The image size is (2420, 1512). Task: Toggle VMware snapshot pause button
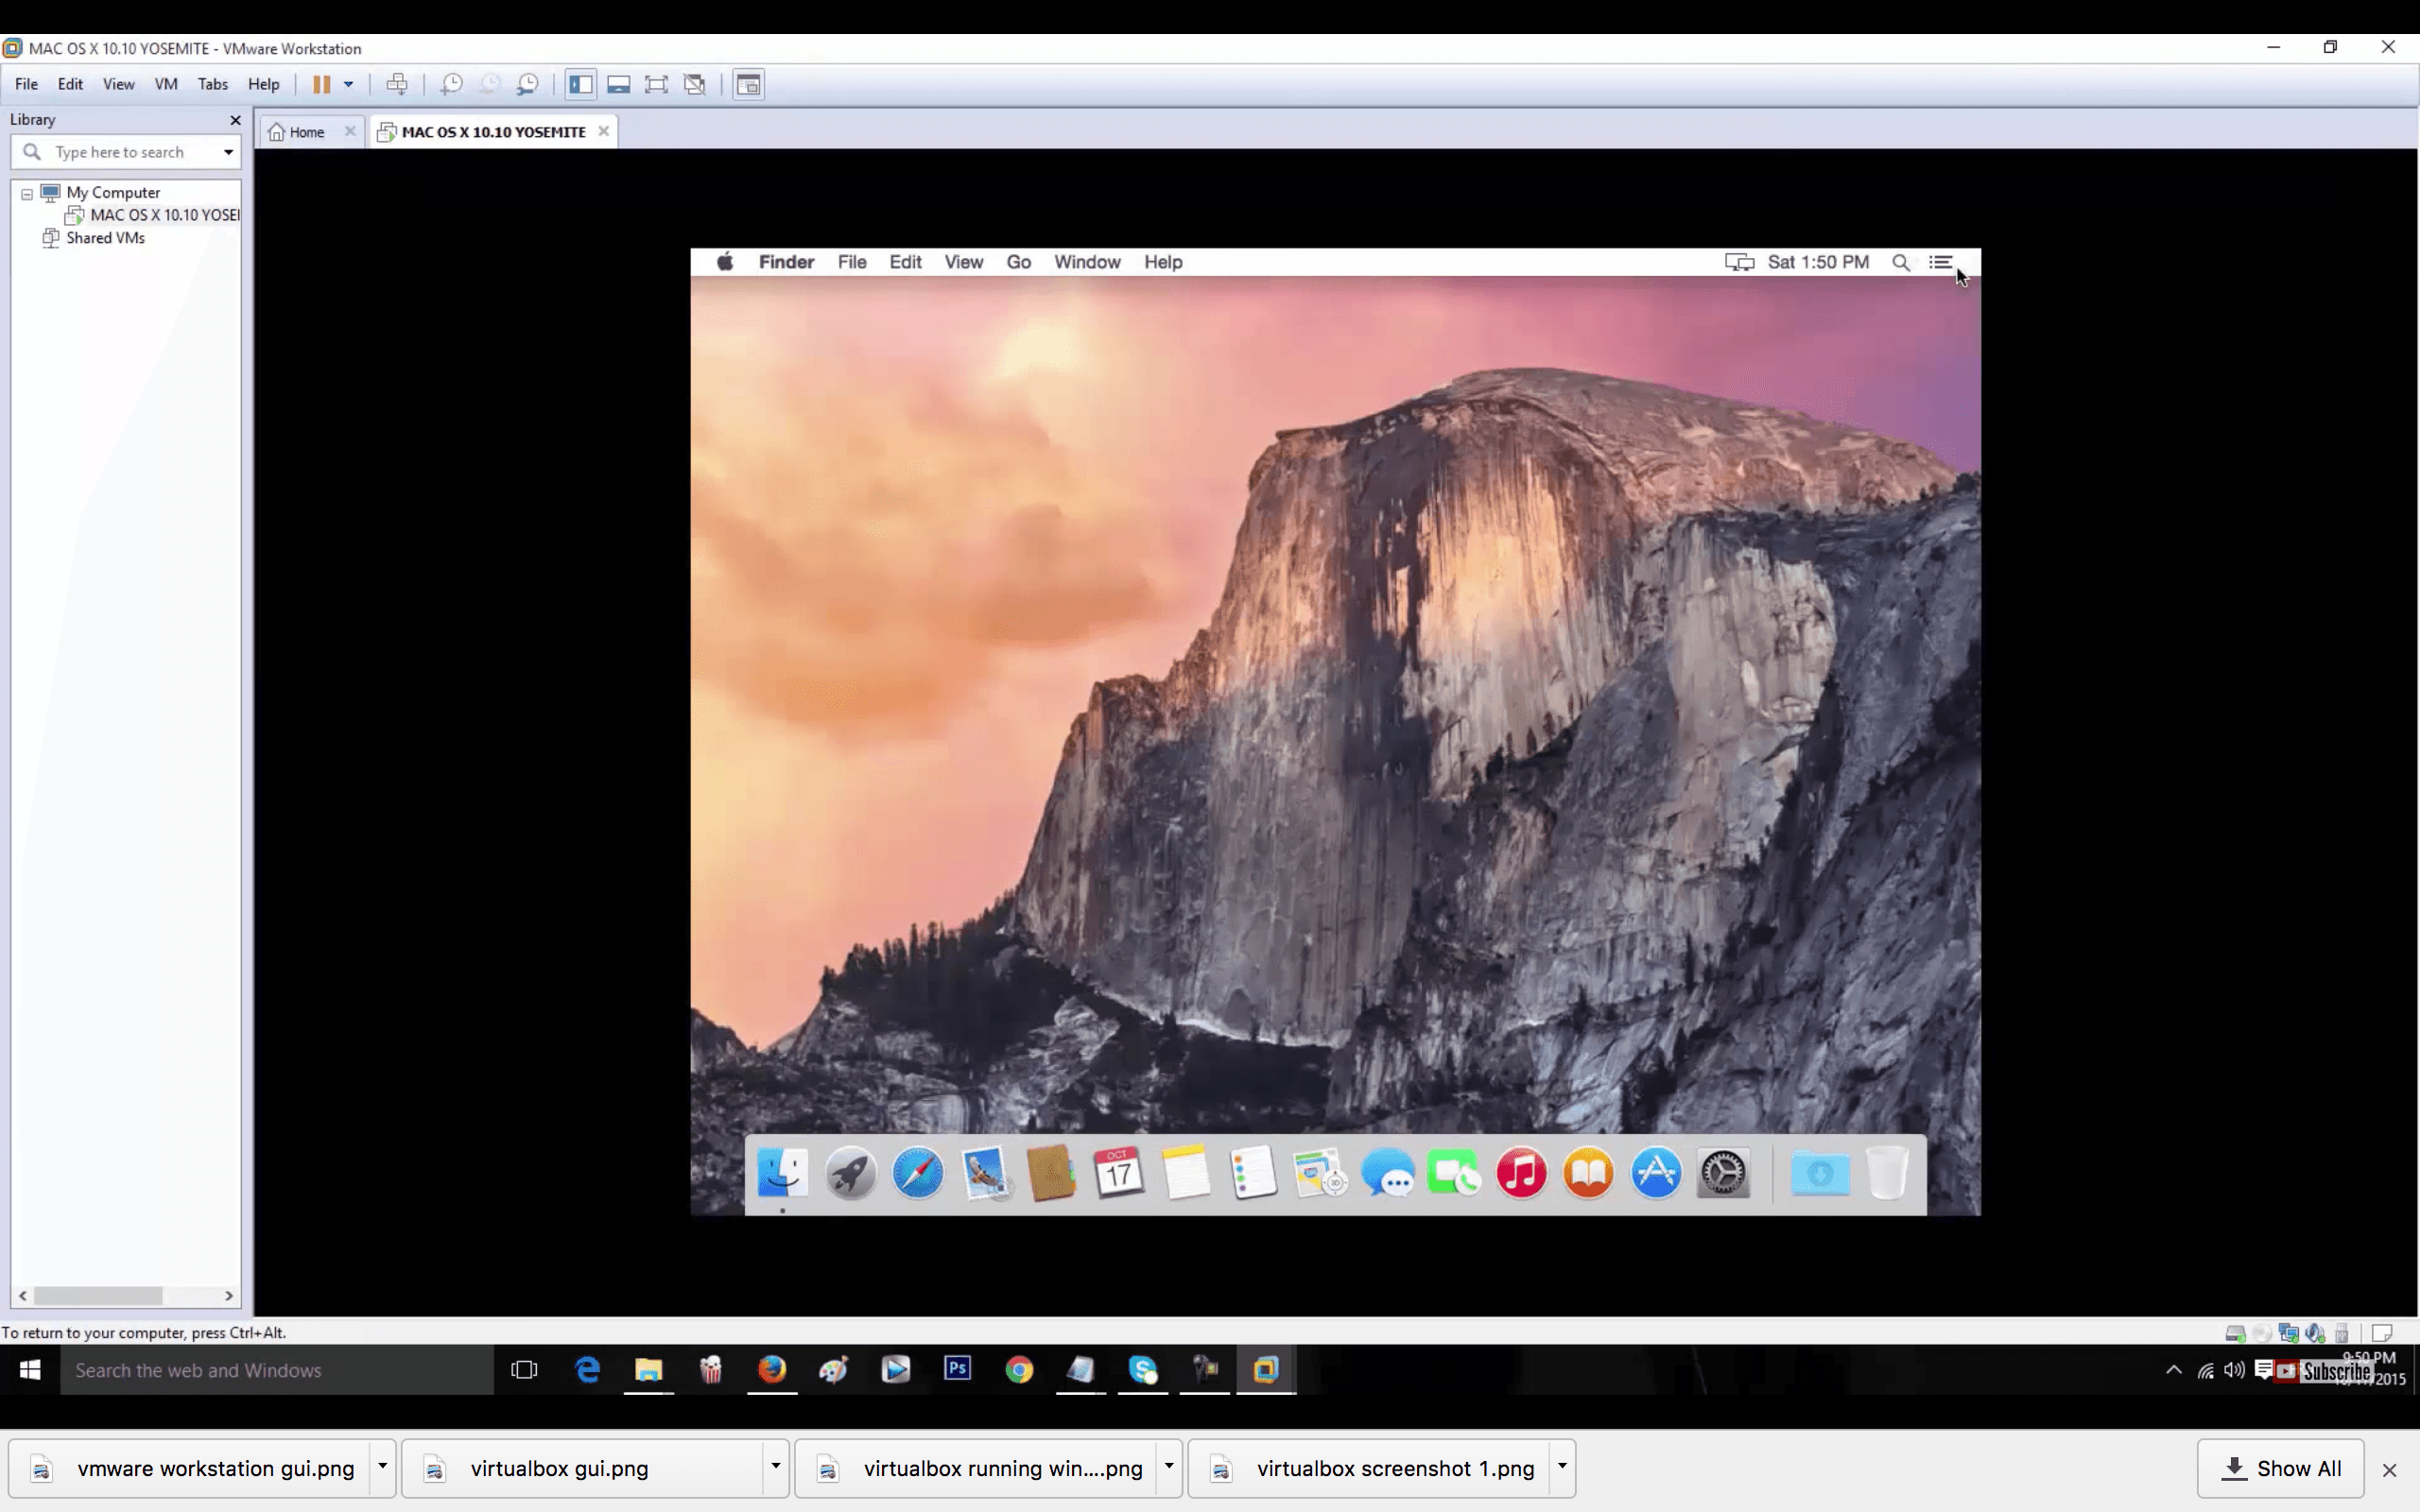[x=320, y=83]
